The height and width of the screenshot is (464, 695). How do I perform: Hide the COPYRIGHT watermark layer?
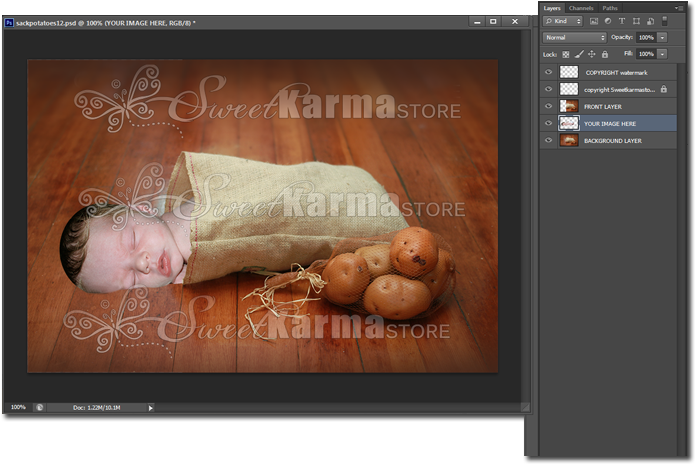pos(549,72)
